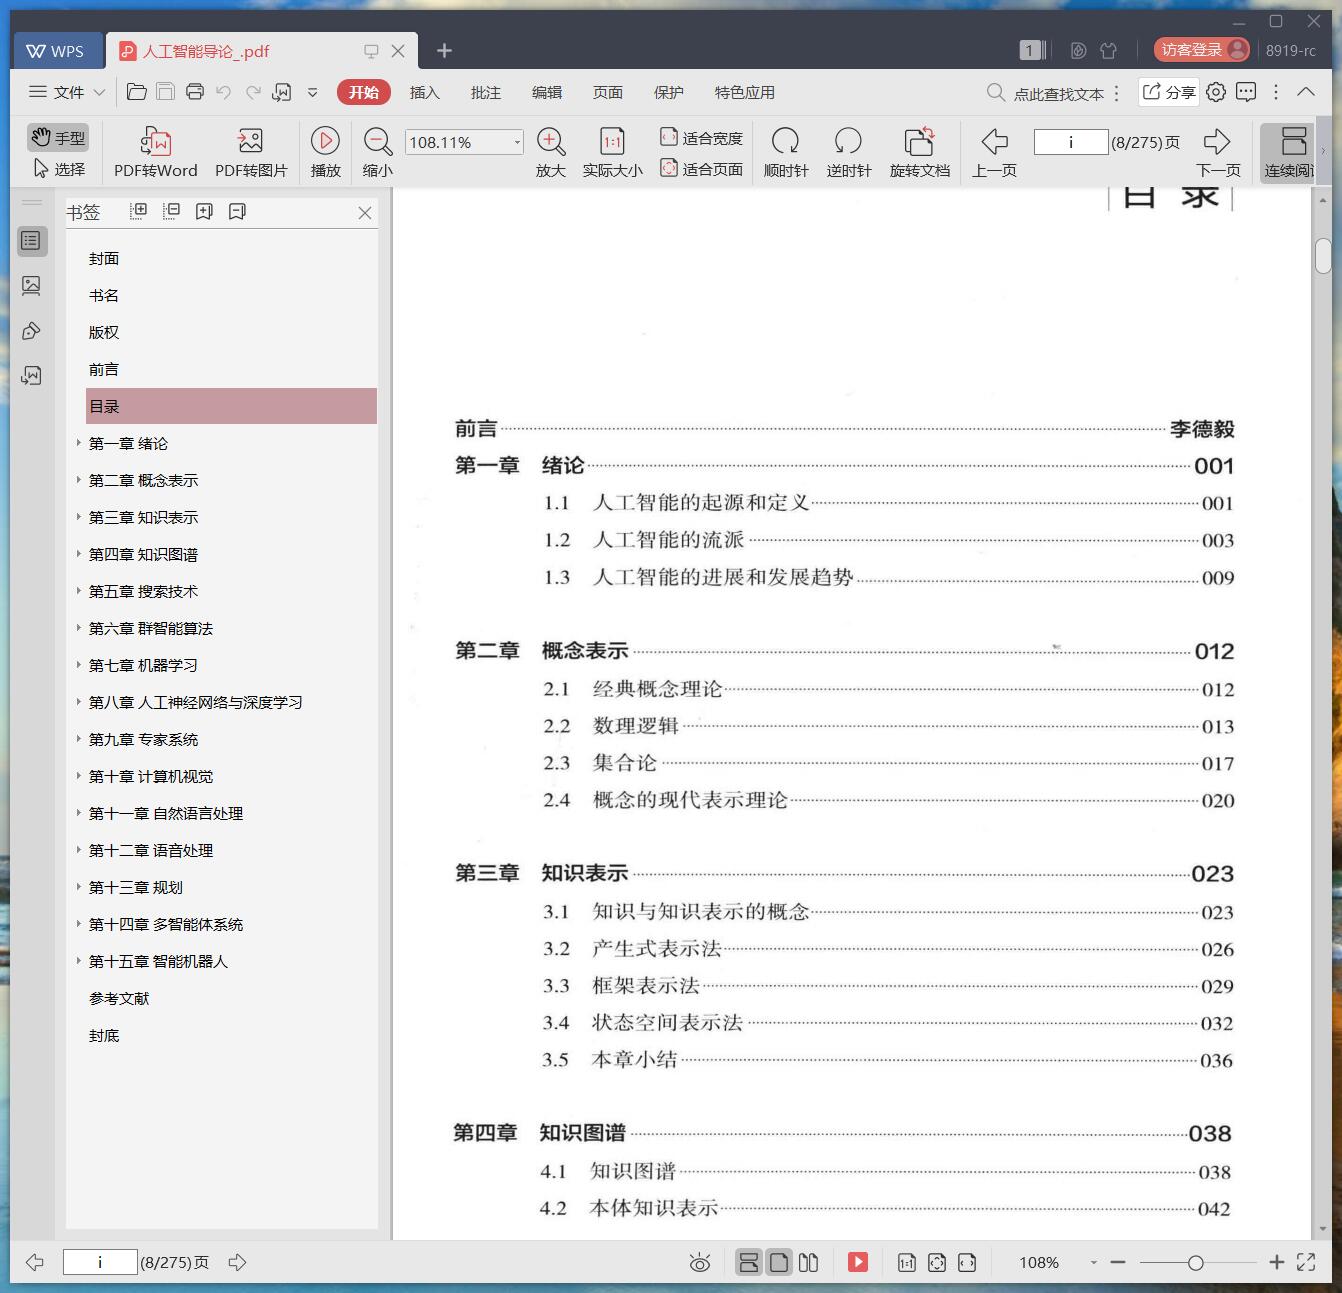Switch to the 页面 tab
Image resolution: width=1342 pixels, height=1293 pixels.
[x=607, y=92]
